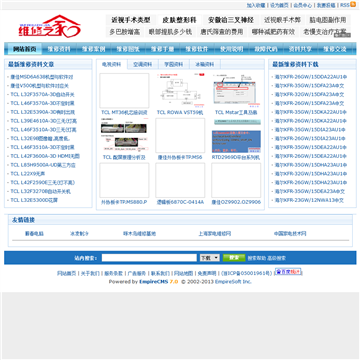
Task: Open the TCL L42F3600A-3D HDMI article
Action: (45, 156)
